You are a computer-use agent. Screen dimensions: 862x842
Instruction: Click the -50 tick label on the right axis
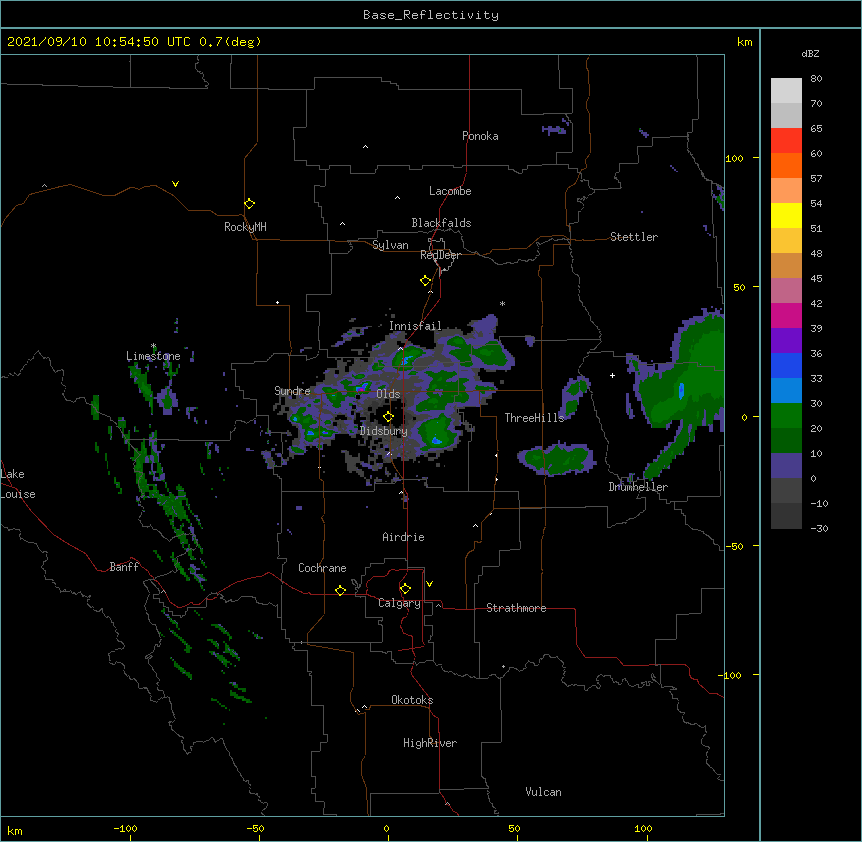click(x=734, y=546)
